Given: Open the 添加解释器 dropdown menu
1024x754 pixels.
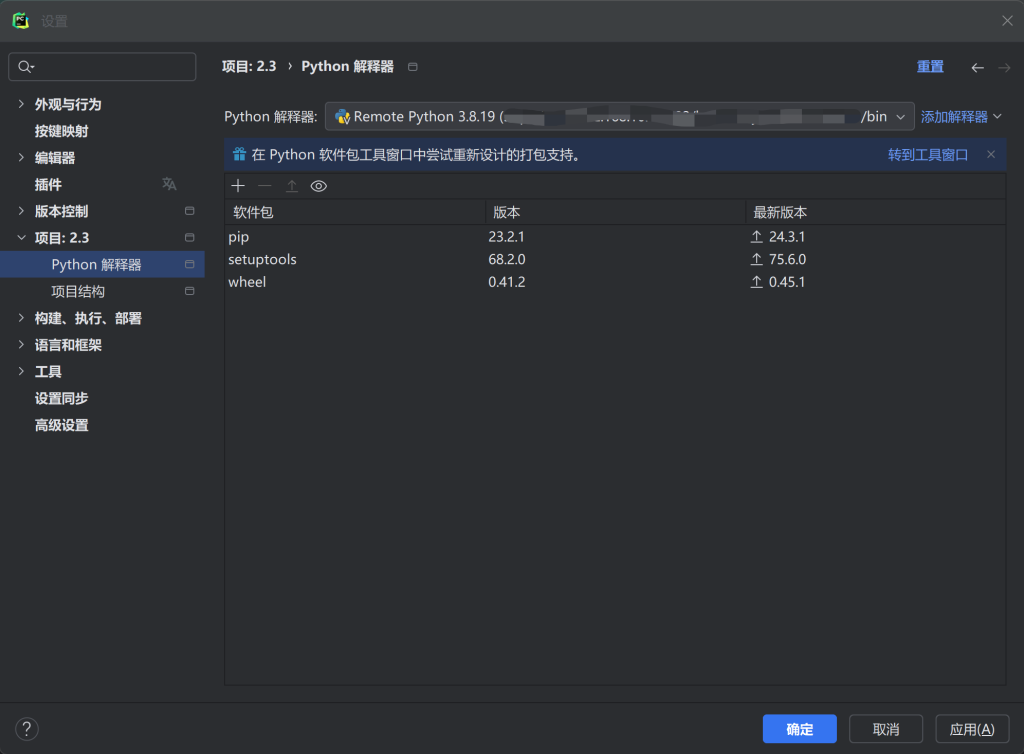Looking at the screenshot, I should click(x=961, y=117).
